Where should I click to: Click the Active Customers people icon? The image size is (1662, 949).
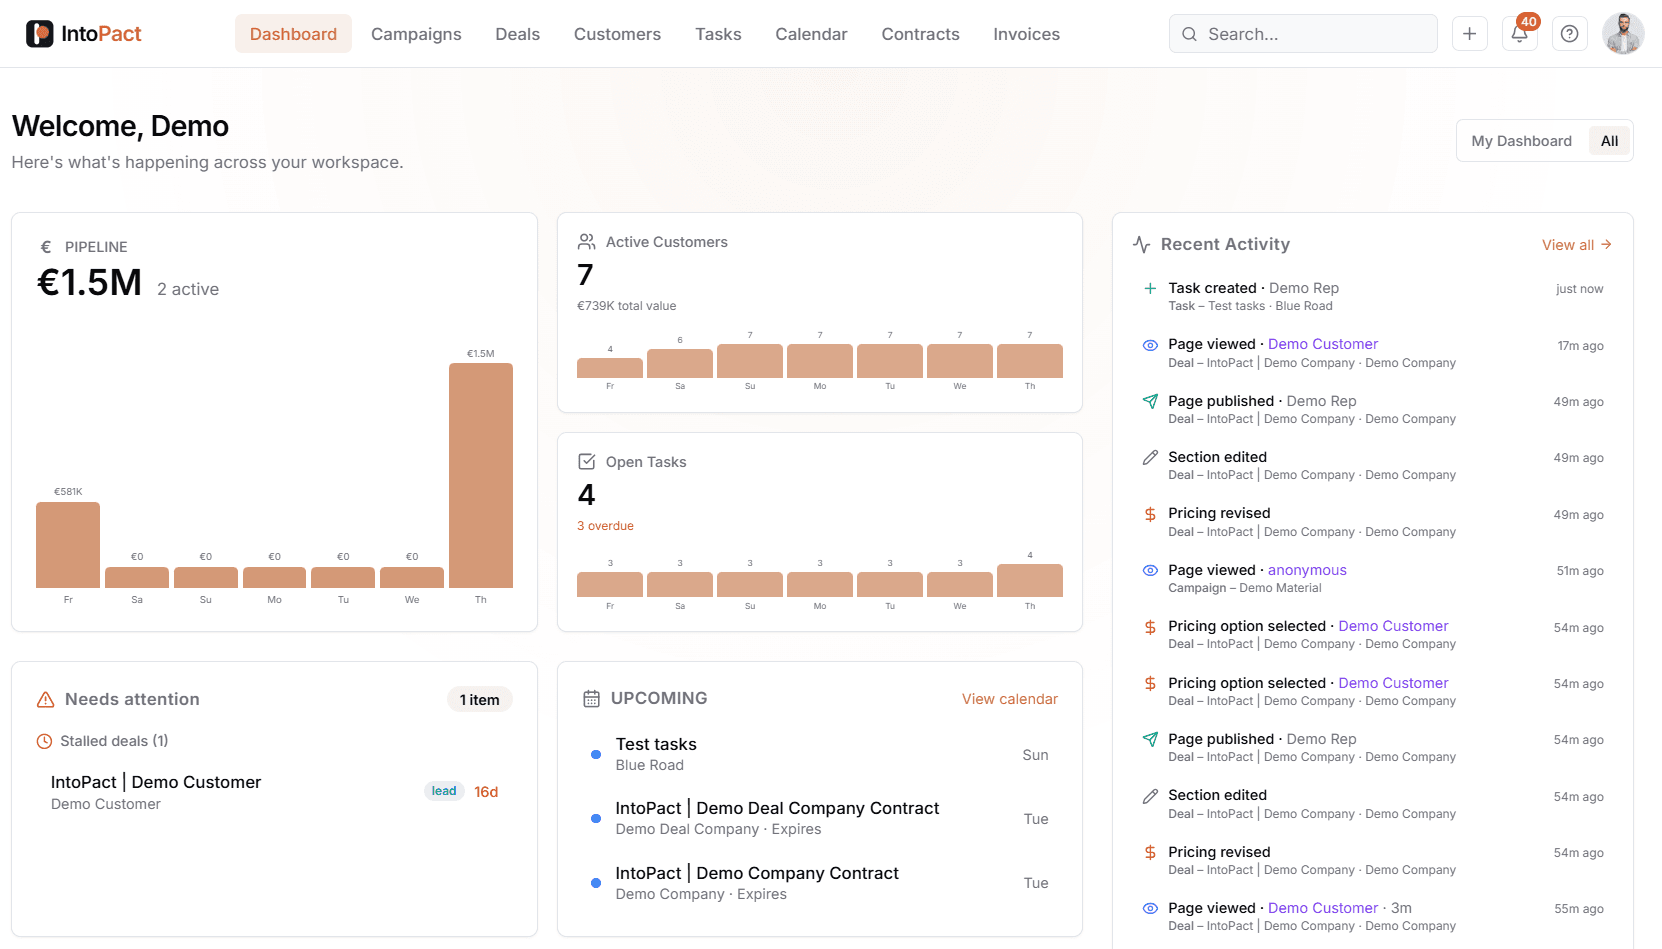point(587,242)
